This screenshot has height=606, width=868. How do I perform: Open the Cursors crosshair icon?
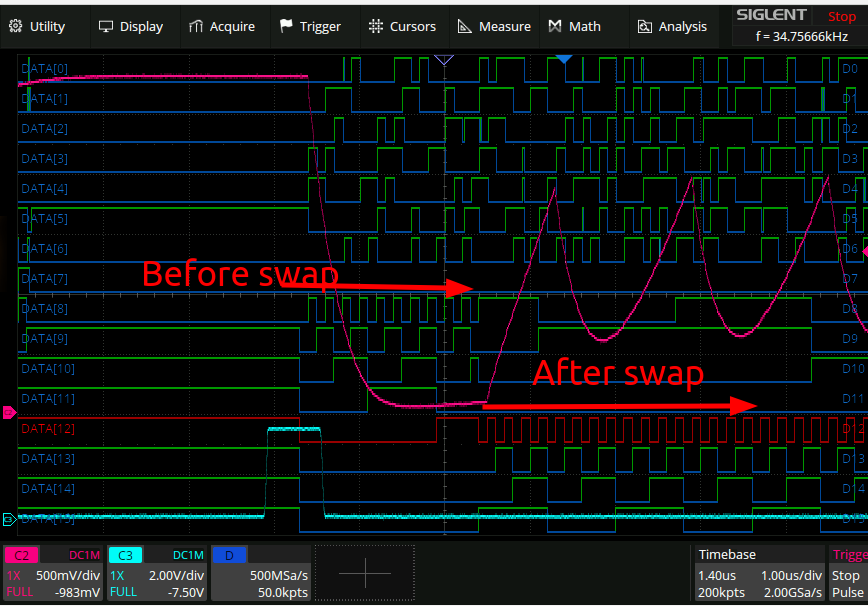click(376, 27)
